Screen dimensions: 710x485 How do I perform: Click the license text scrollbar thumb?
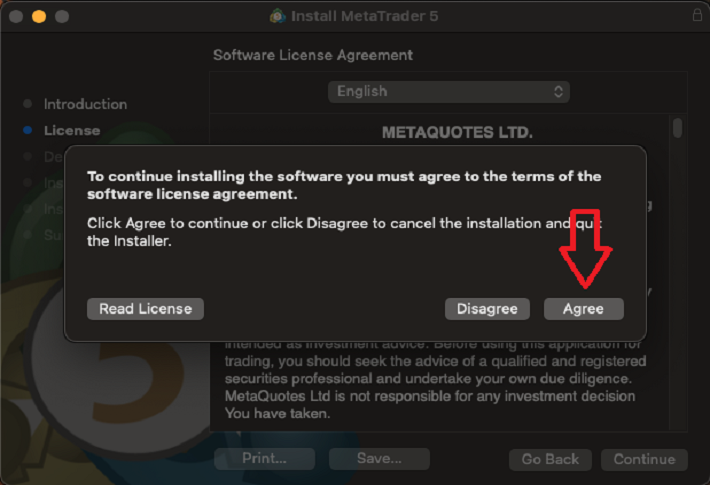point(678,128)
